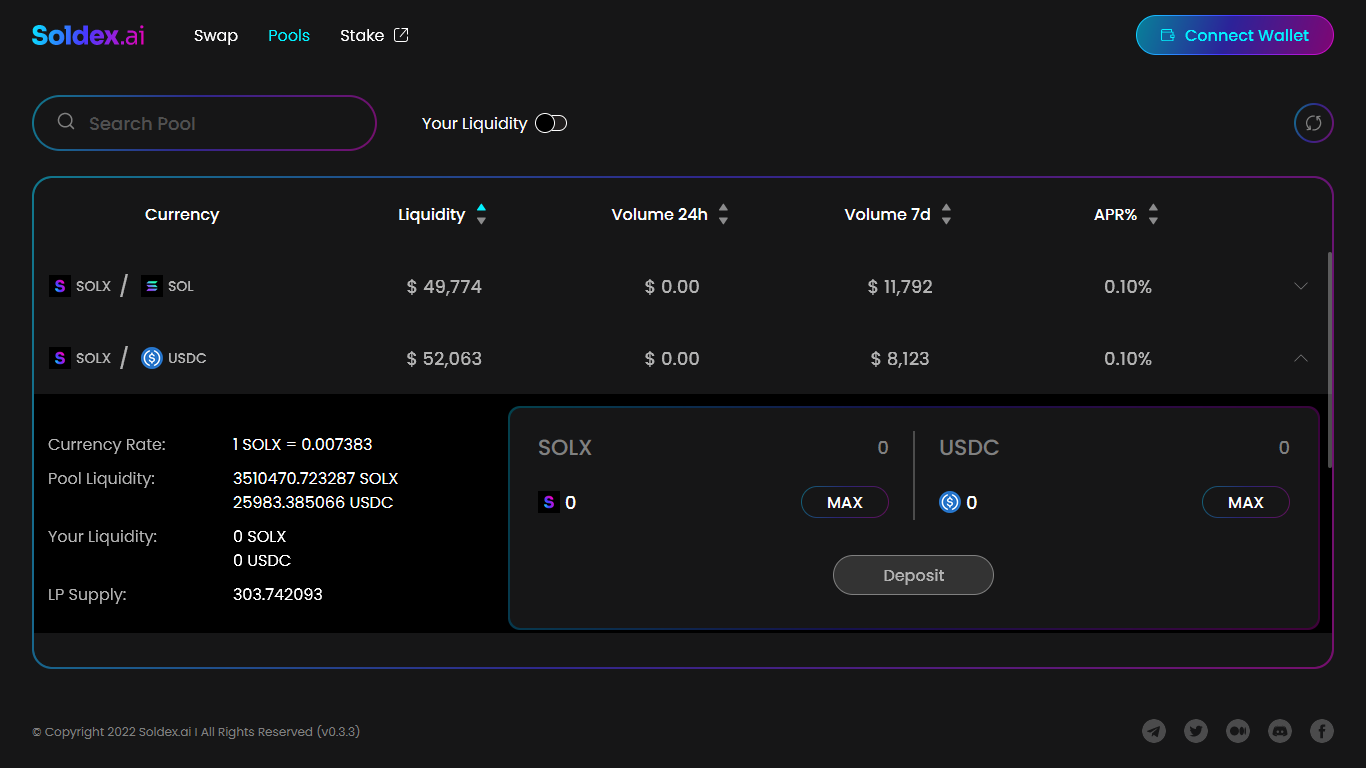This screenshot has width=1366, height=768.
Task: Collapse the SOLX / USDC pool row
Action: [x=1300, y=358]
